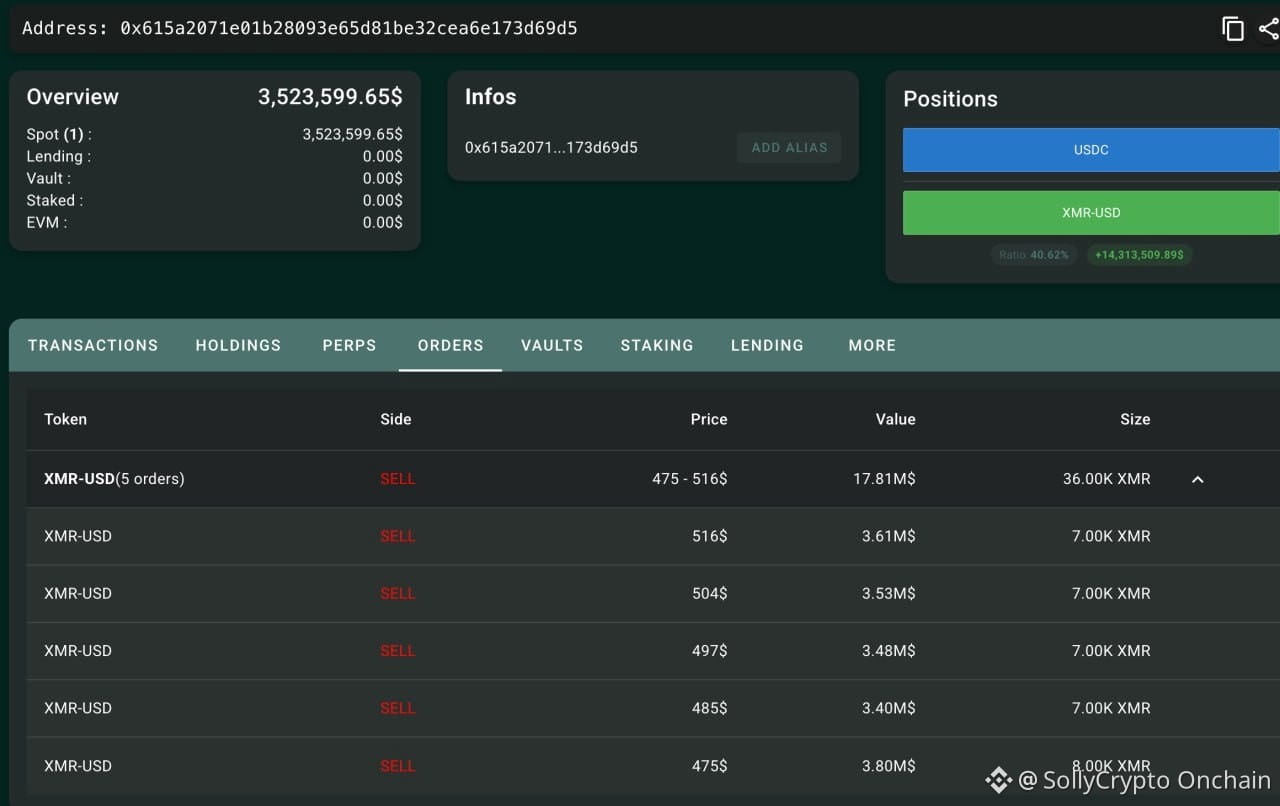
Task: Click the 516$ order price
Action: pos(710,536)
